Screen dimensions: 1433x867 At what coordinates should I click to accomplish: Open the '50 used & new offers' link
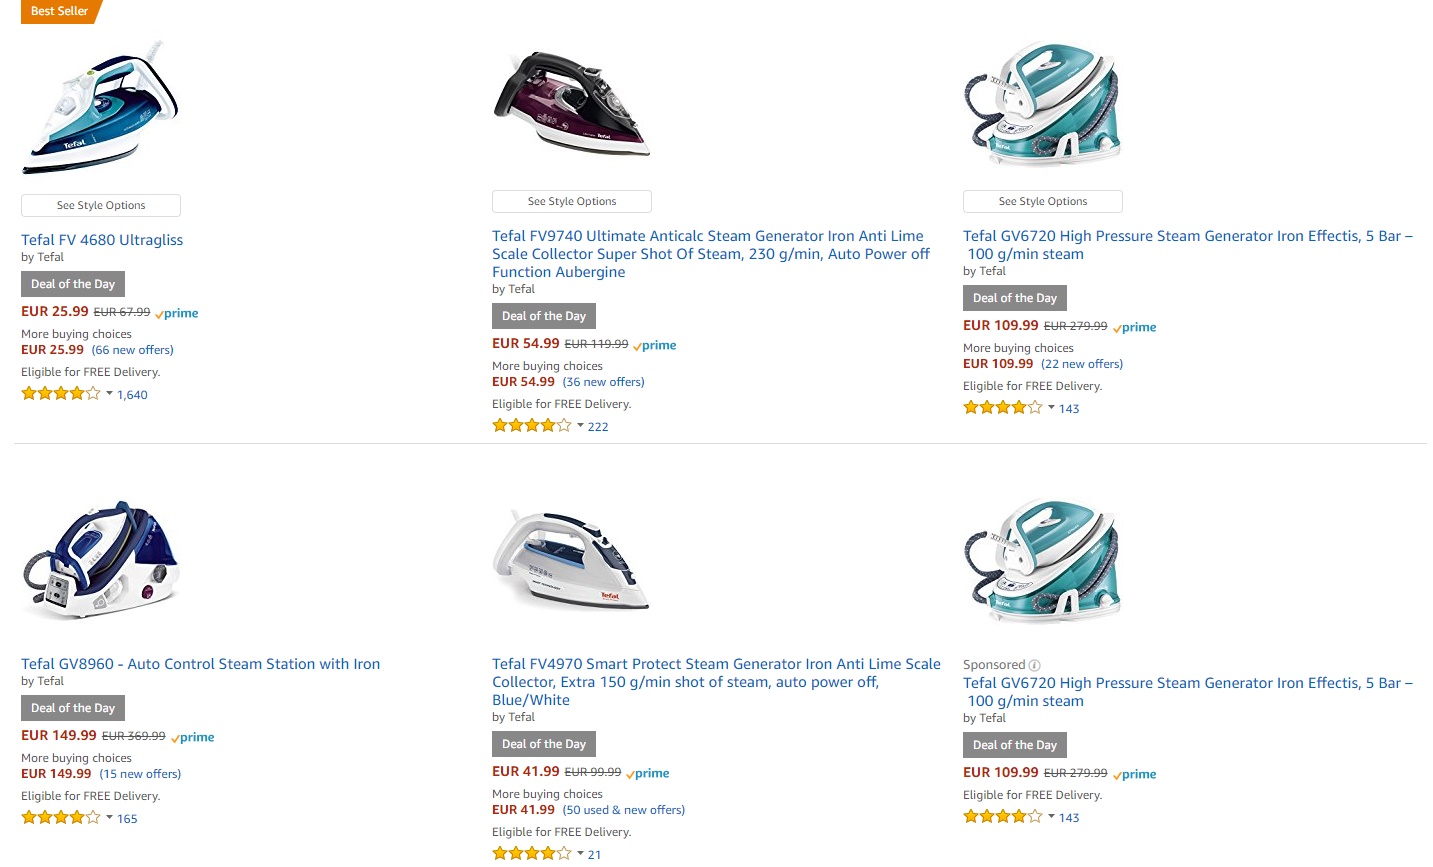coord(623,810)
